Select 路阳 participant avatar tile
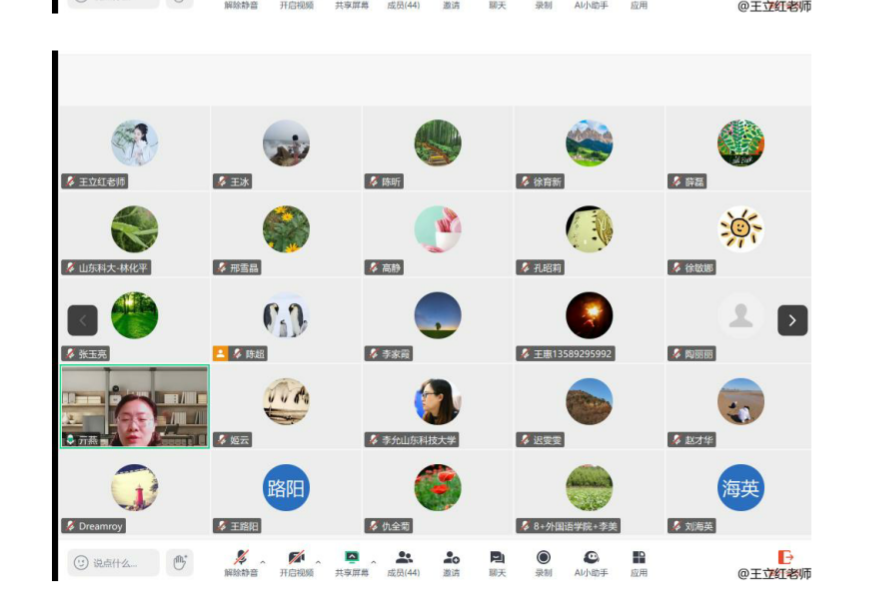Image resolution: width=896 pixels, height=592 pixels. 286,490
